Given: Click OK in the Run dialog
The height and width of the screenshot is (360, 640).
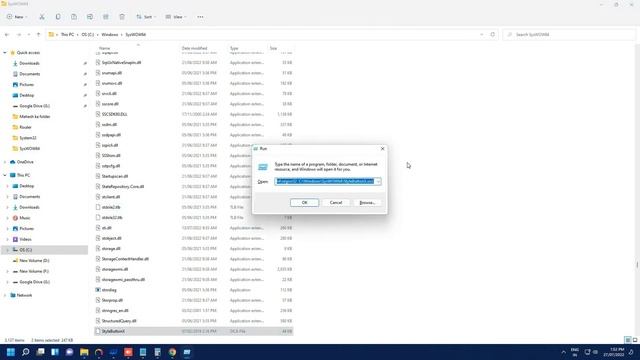Looking at the screenshot, I should [x=304, y=202].
